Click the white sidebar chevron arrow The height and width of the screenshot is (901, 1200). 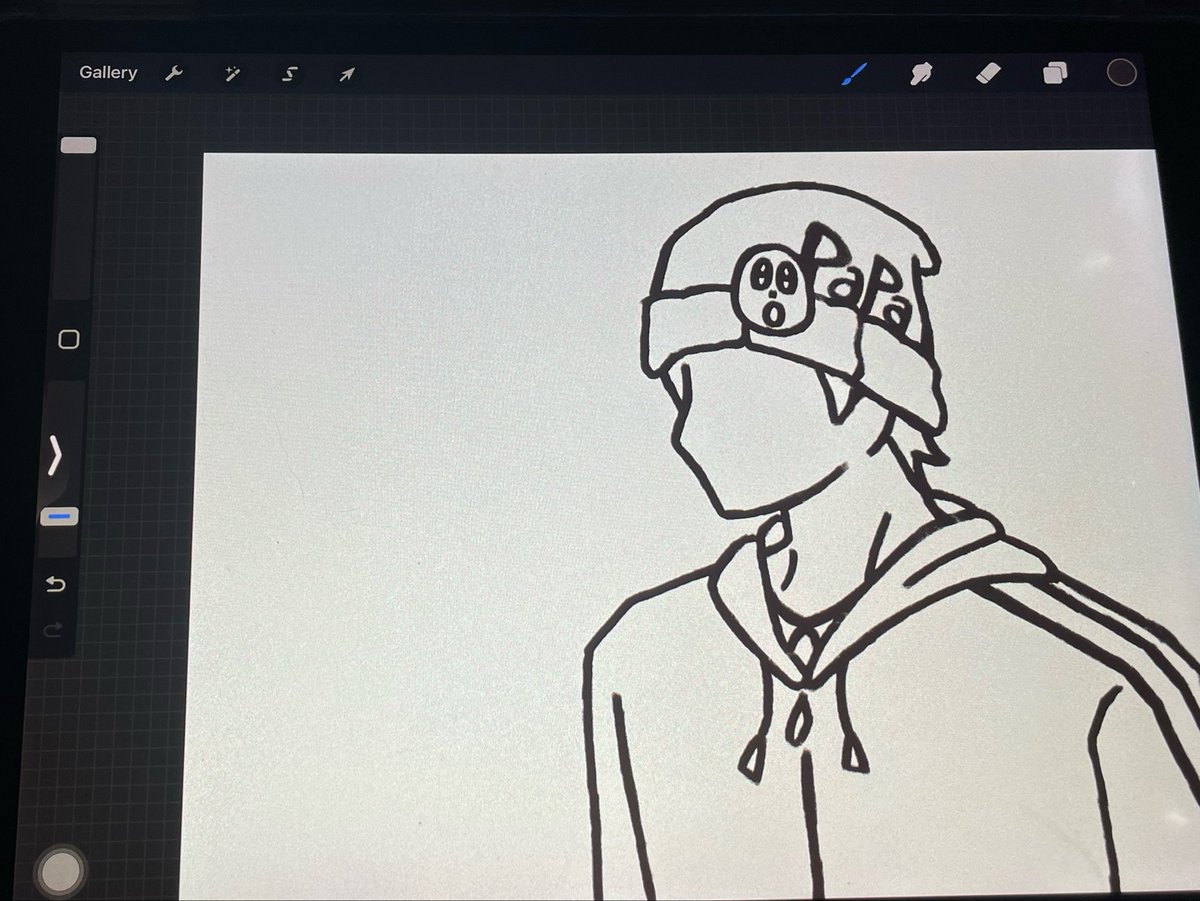point(55,456)
